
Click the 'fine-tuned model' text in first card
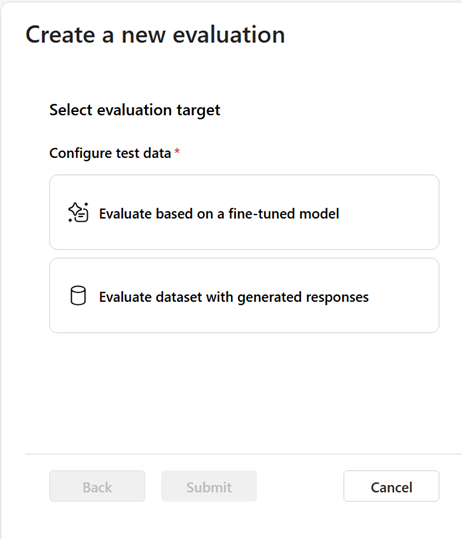(x=284, y=214)
